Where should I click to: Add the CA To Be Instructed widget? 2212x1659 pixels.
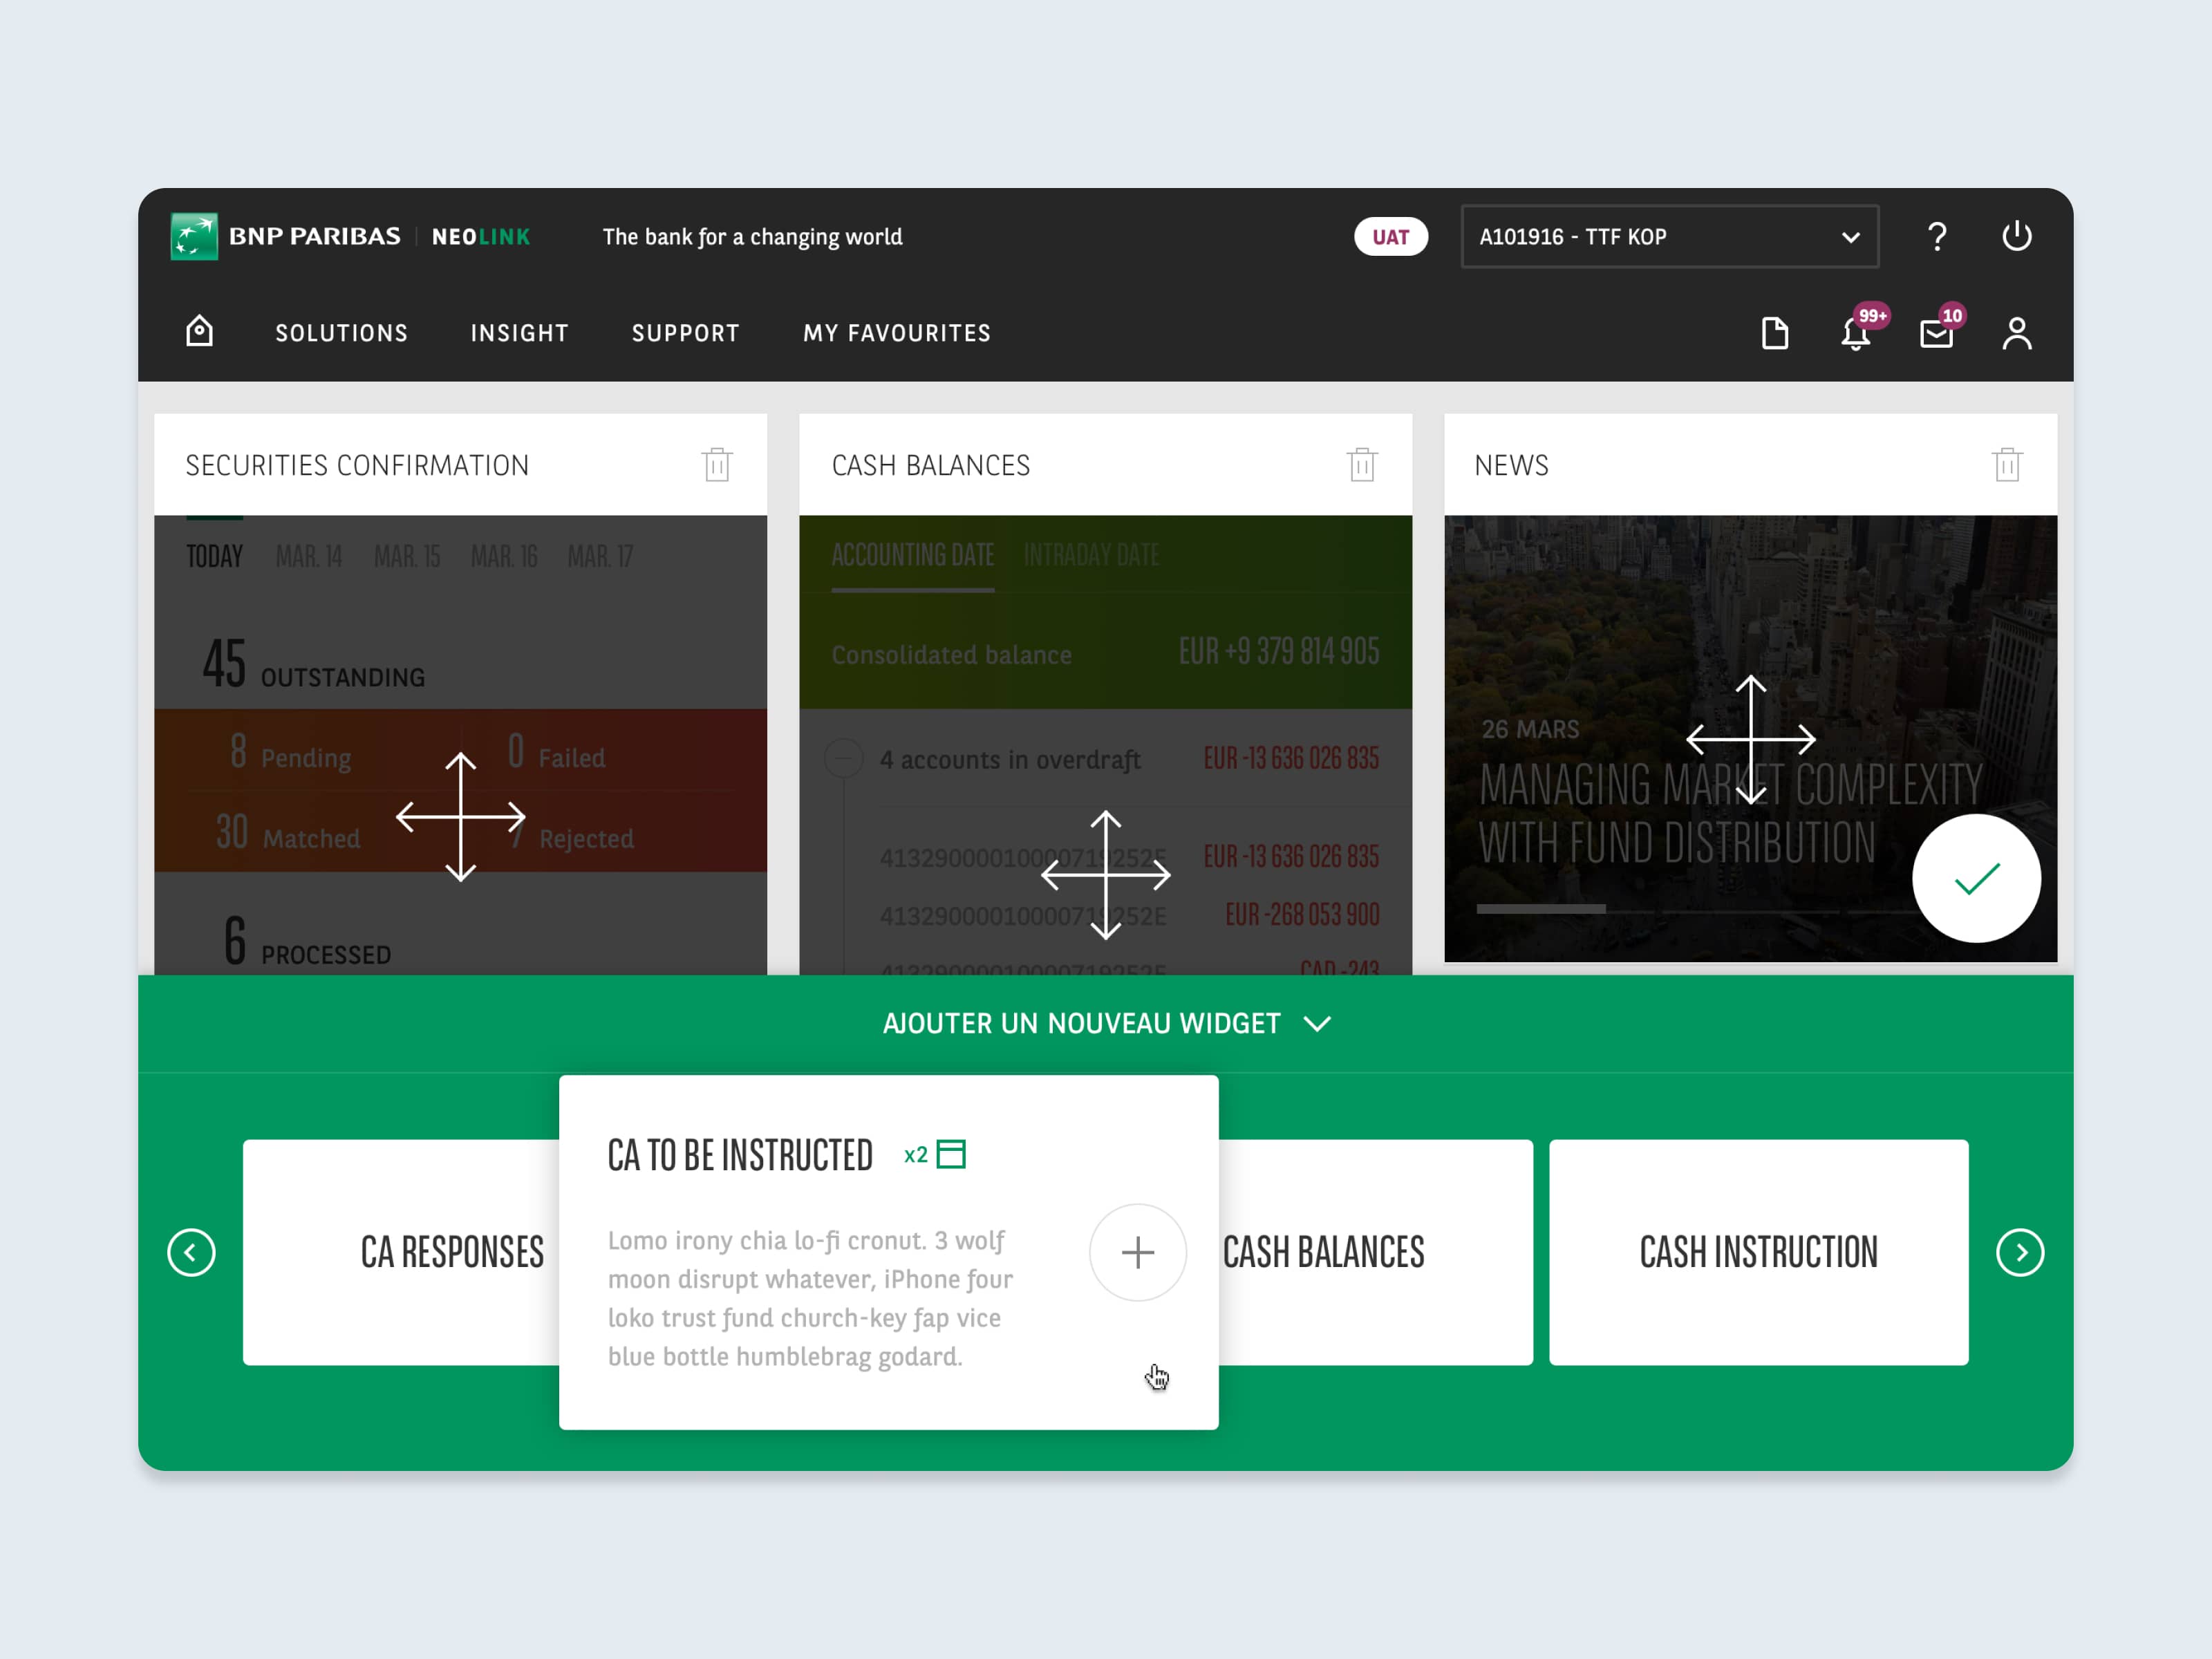[x=1137, y=1252]
